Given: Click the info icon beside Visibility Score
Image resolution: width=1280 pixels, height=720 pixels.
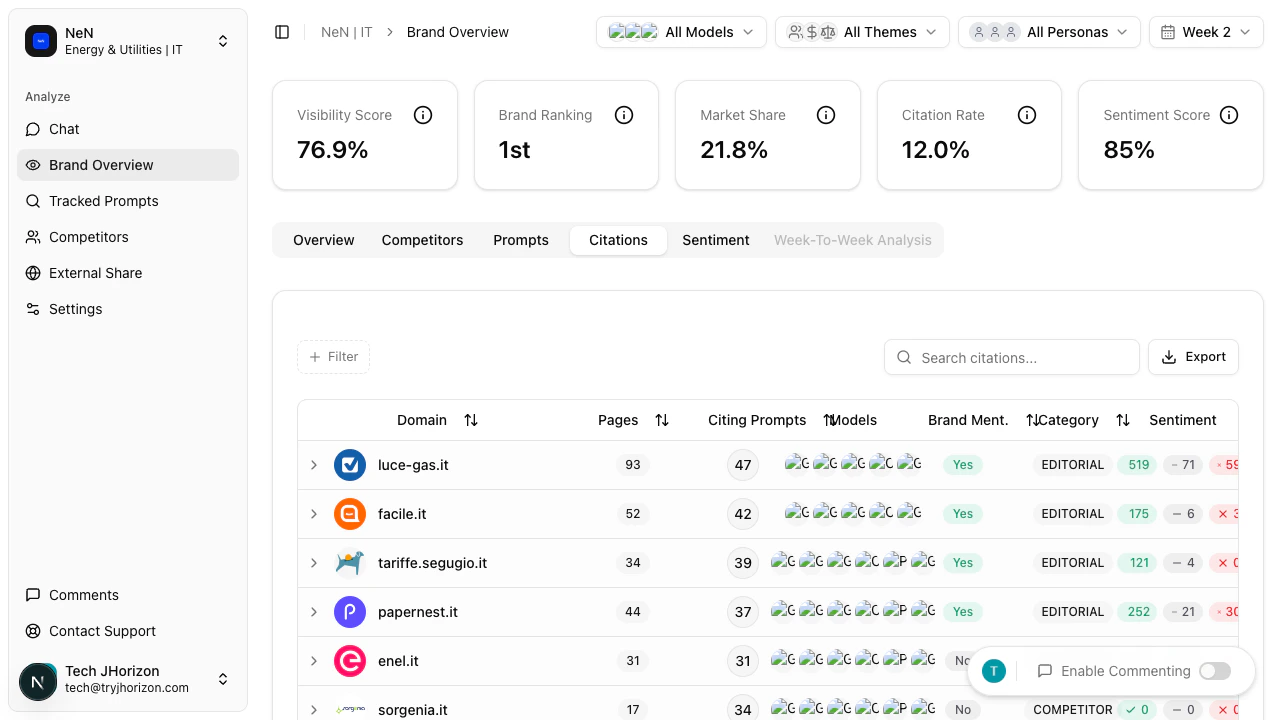Looking at the screenshot, I should [x=423, y=115].
